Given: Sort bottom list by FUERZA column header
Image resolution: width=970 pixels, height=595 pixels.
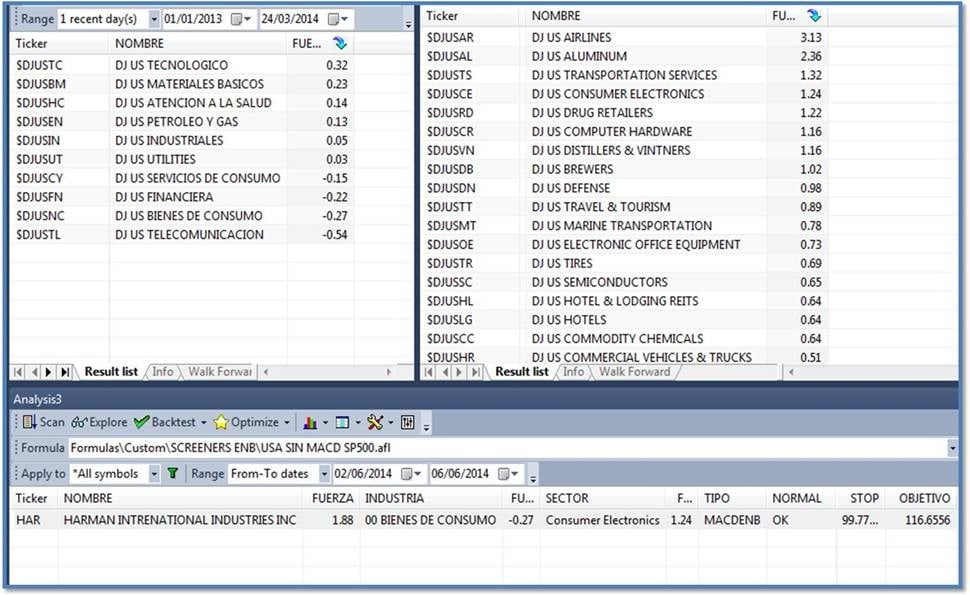Looking at the screenshot, I should pos(331,499).
